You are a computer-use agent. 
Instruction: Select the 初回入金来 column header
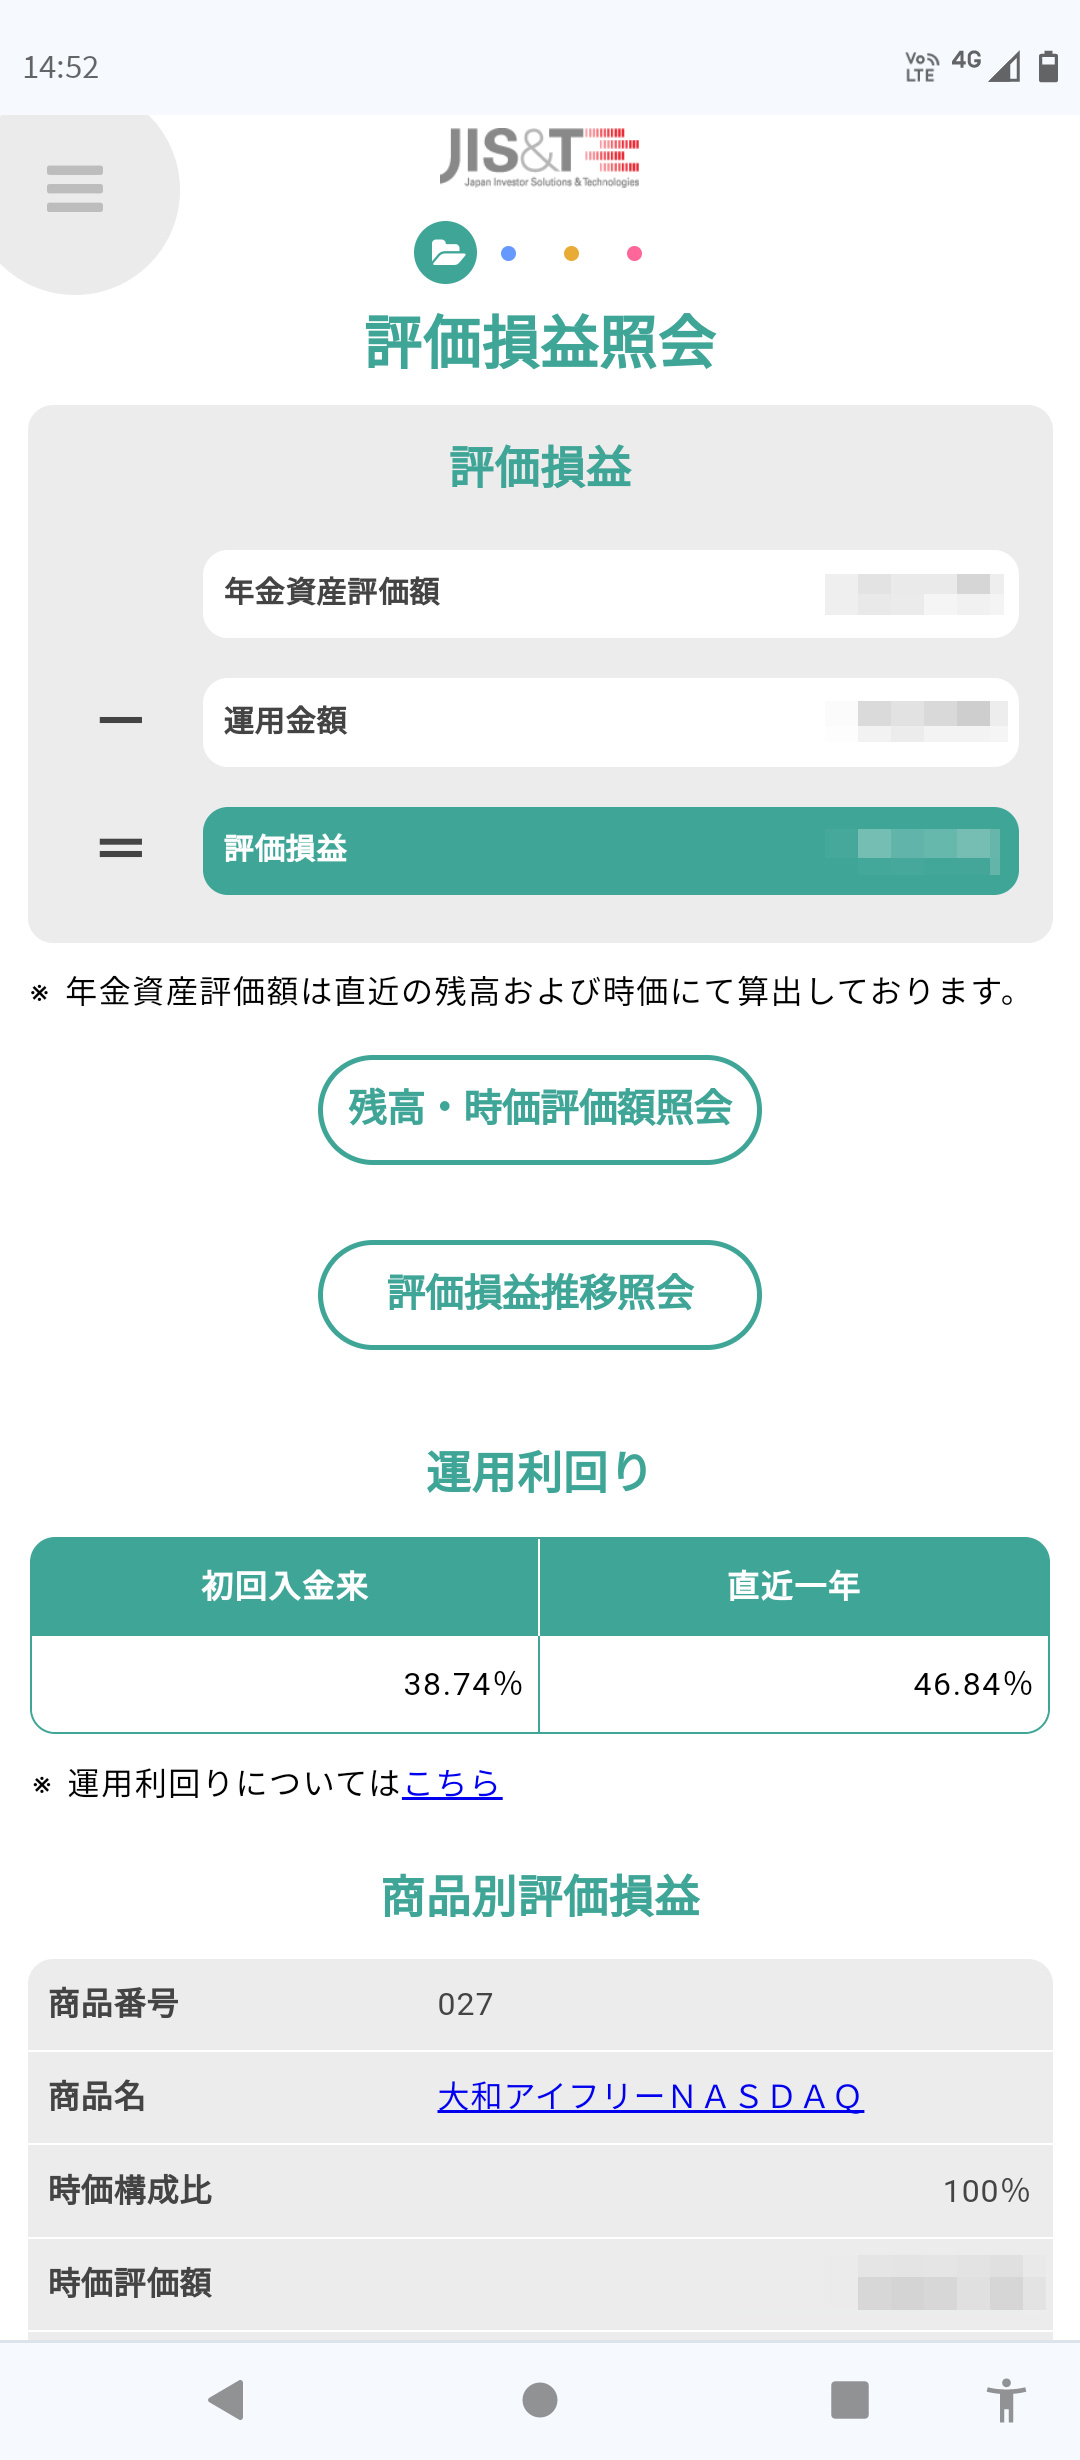(285, 1586)
